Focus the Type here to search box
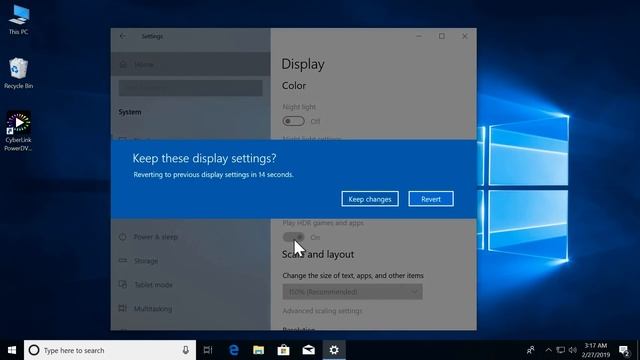 pos(110,350)
